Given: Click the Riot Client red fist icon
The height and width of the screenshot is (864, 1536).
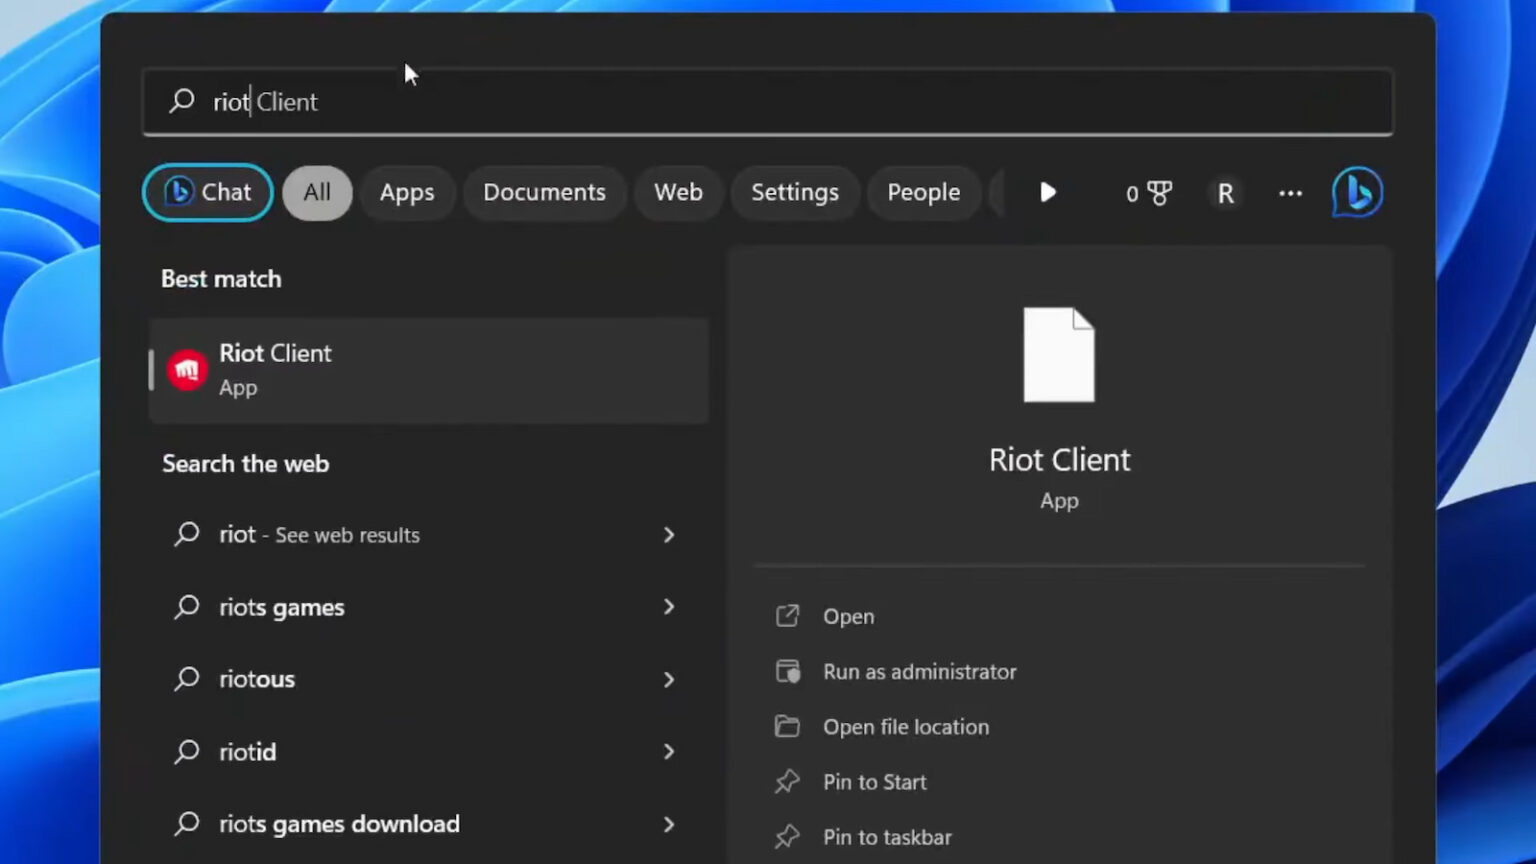Looking at the screenshot, I should (187, 370).
